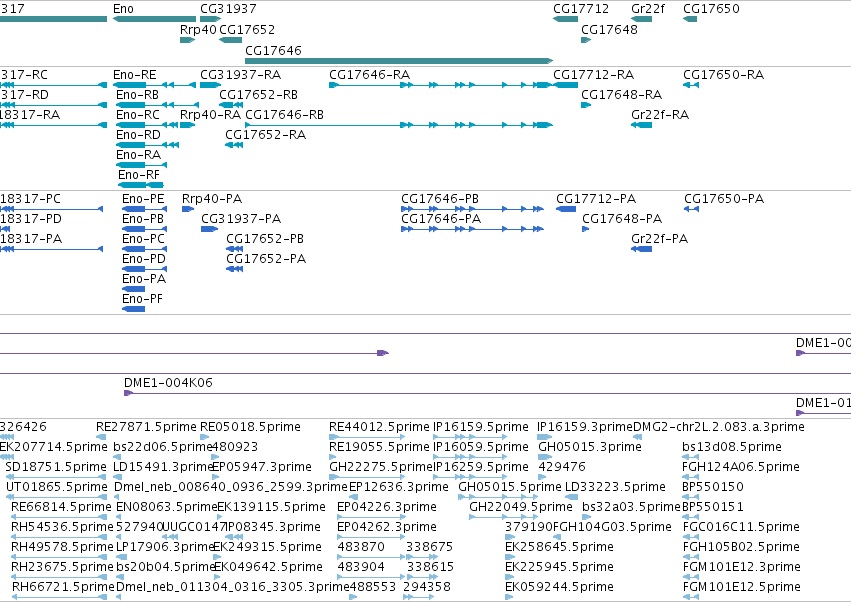Click the CG17646-PB protein feature
The height and width of the screenshot is (602, 851).
[472, 209]
